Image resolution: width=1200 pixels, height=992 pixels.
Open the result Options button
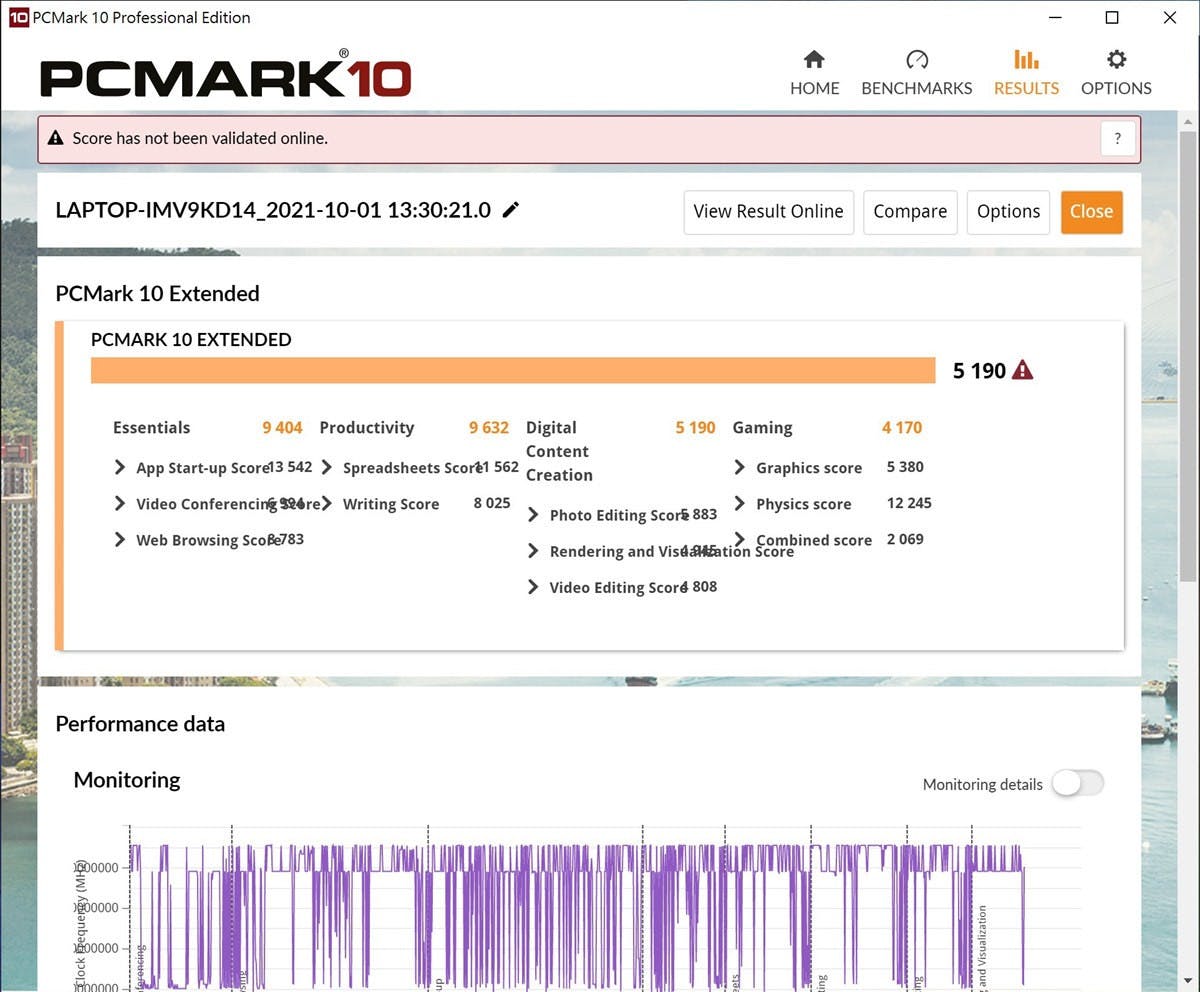(x=1008, y=212)
